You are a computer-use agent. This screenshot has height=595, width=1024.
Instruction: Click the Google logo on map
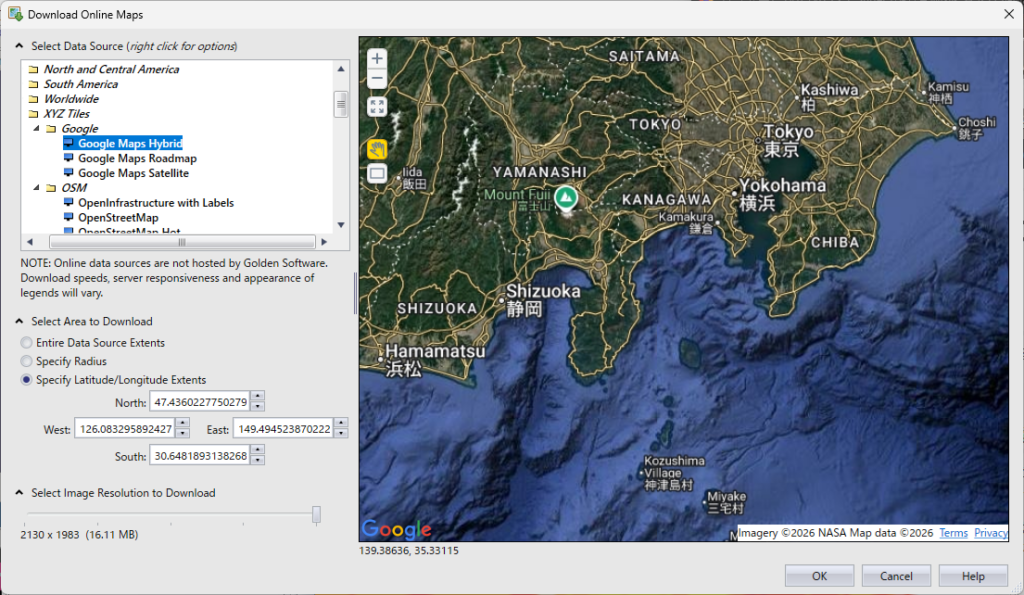click(x=396, y=529)
